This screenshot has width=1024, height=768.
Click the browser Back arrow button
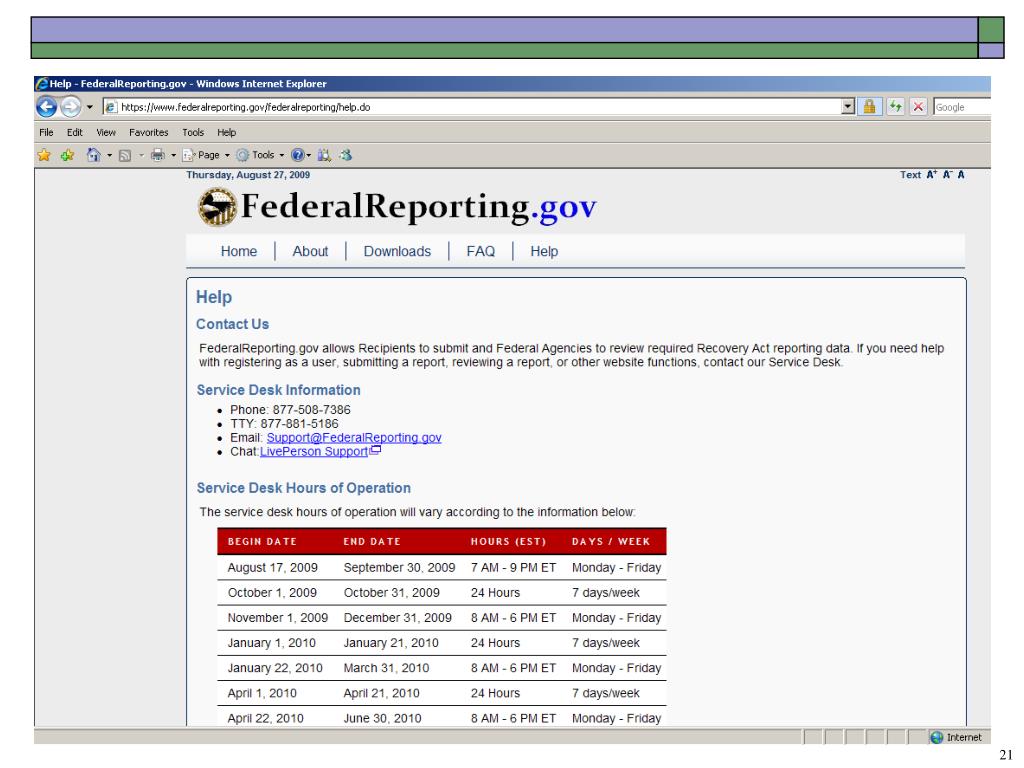tap(46, 106)
